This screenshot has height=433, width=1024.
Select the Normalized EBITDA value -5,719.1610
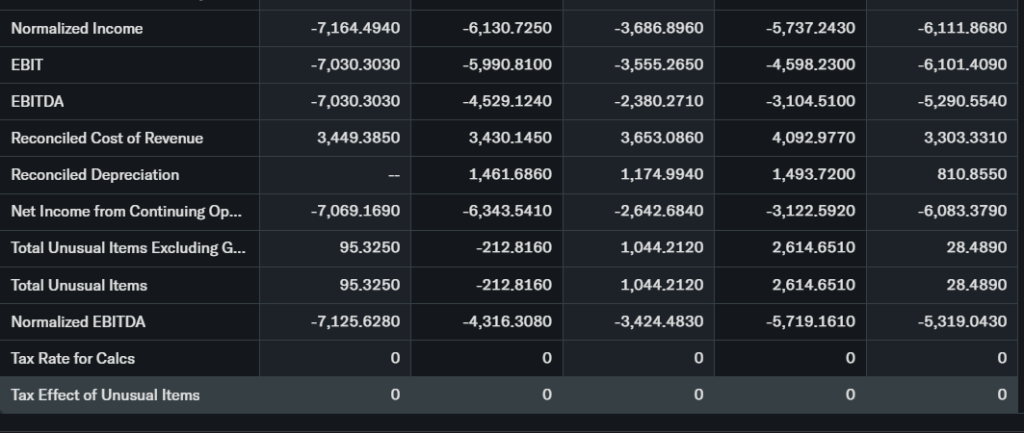point(811,322)
